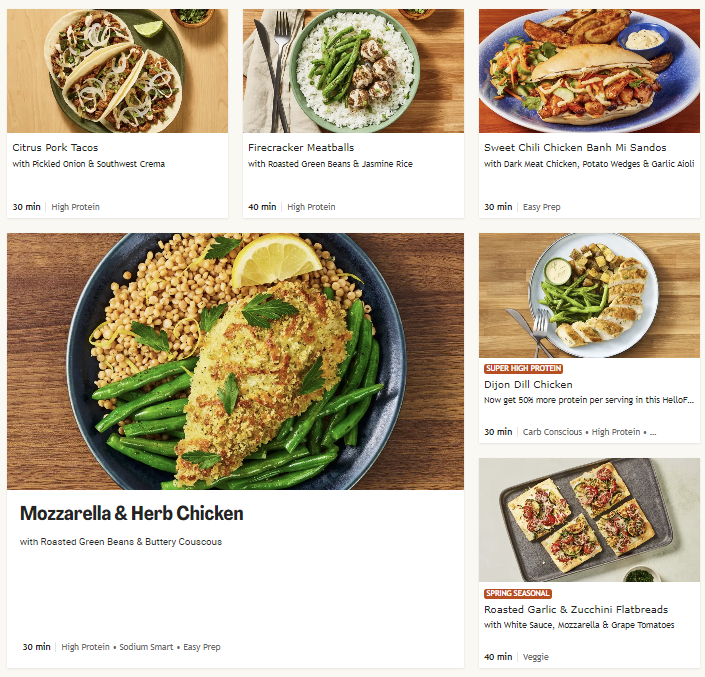The height and width of the screenshot is (677, 705).
Task: View the Sweet Chili Chicken Banh Mi photo
Action: coord(589,70)
